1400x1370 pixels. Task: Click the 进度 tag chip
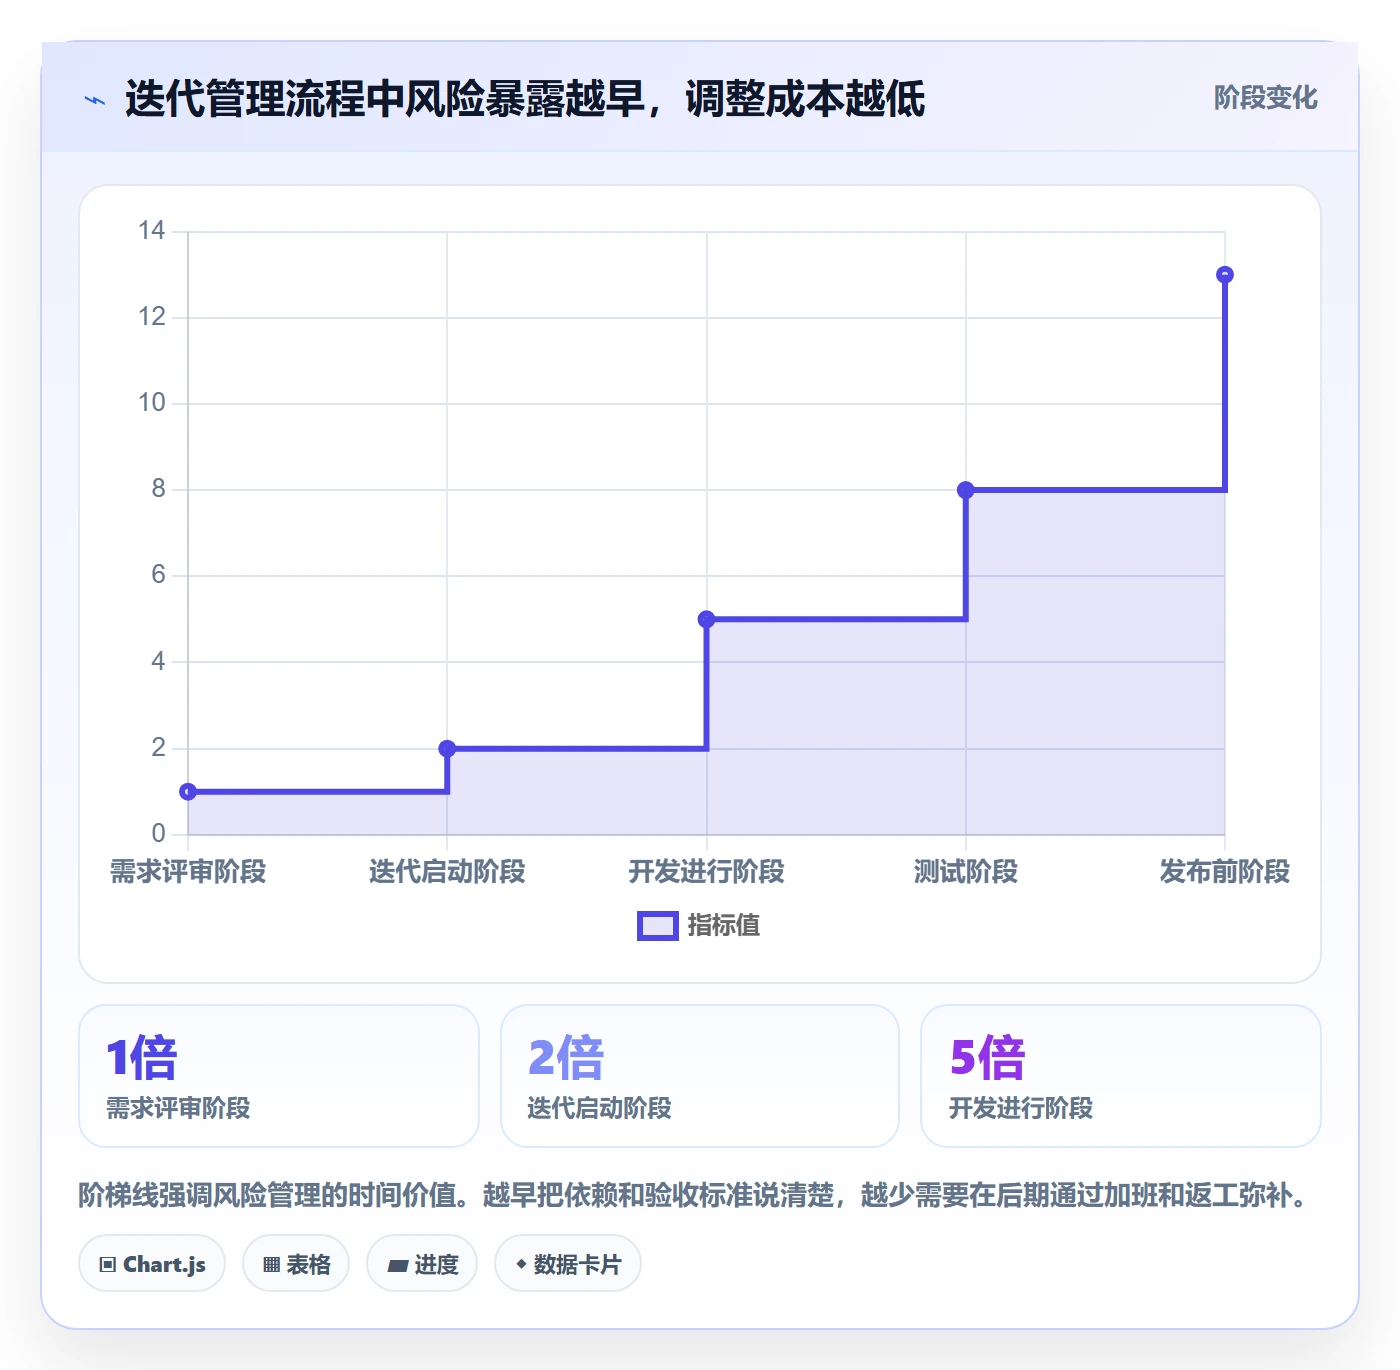[x=422, y=1264]
